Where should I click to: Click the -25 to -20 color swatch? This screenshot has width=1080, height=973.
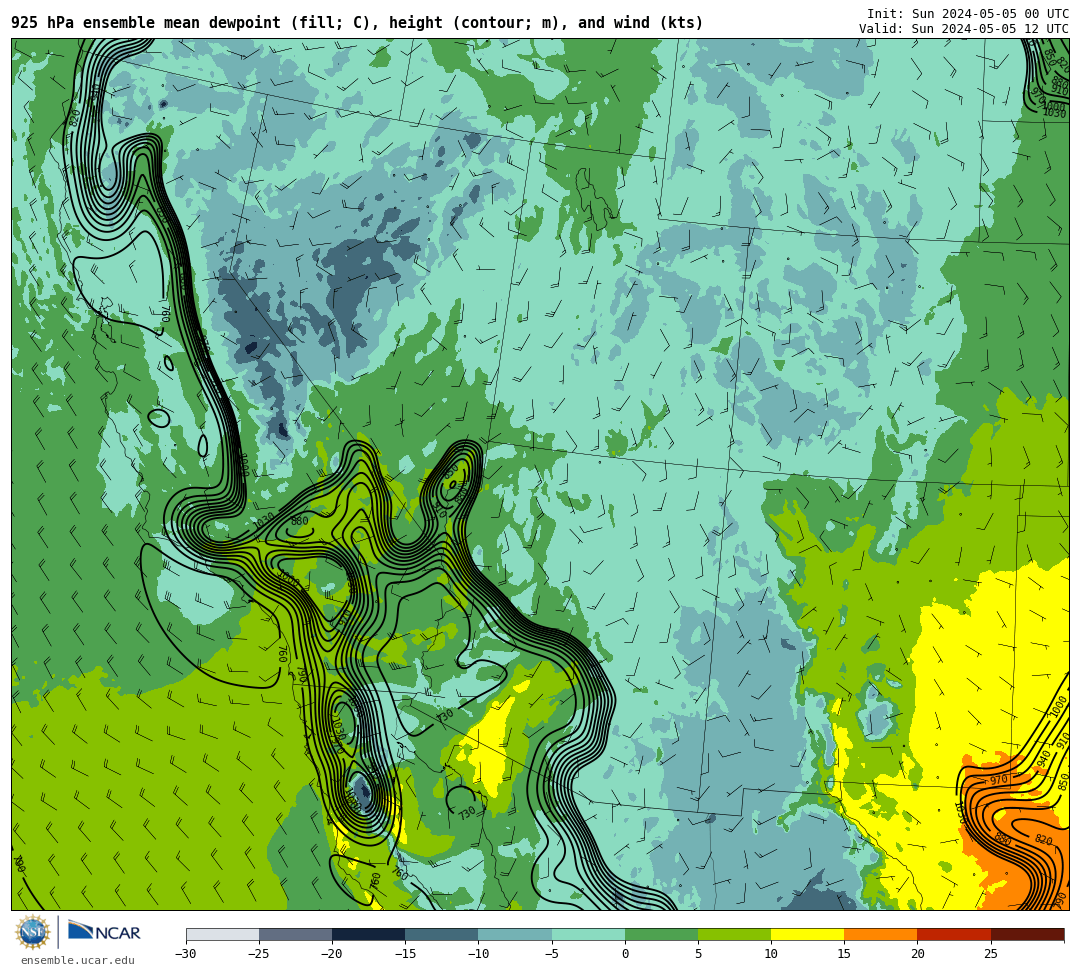pyautogui.click(x=295, y=934)
